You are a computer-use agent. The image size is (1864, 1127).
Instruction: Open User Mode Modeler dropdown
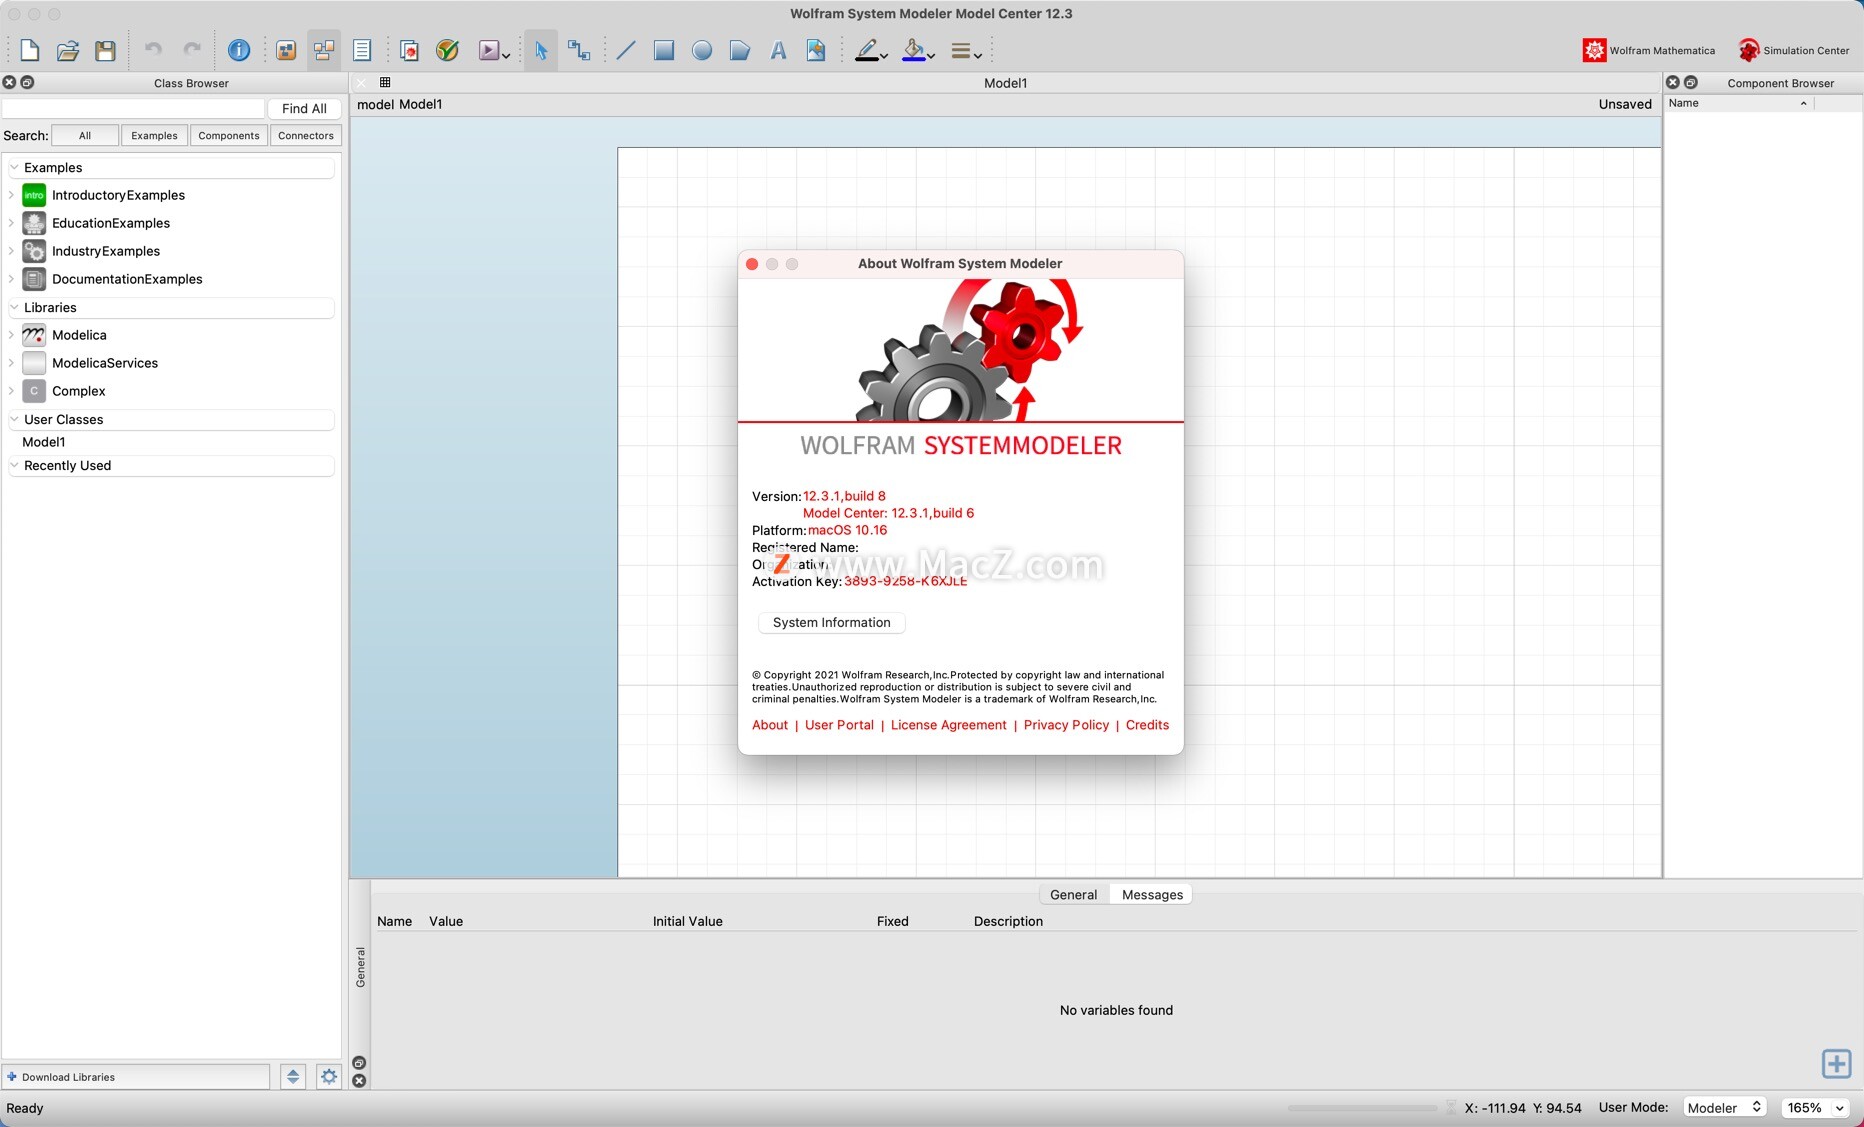(x=1724, y=1107)
